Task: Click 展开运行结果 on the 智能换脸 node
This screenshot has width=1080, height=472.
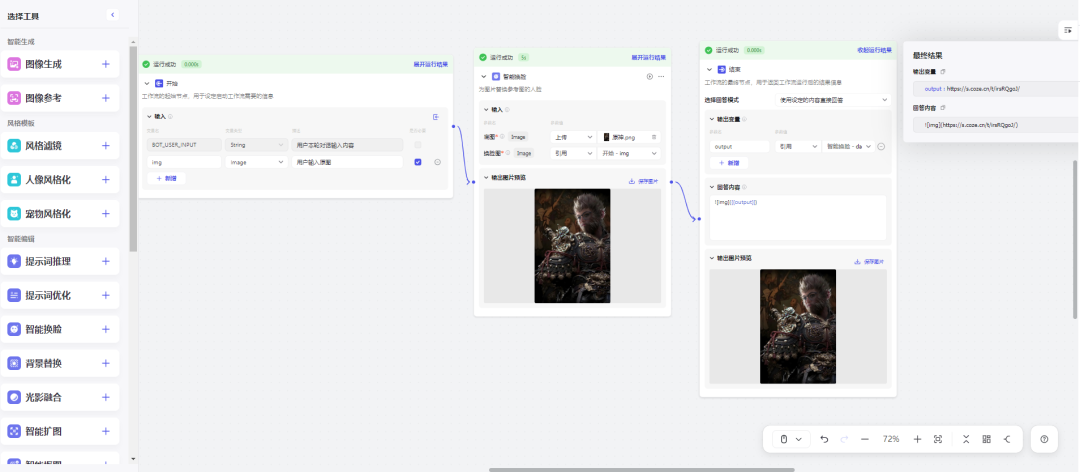Action: tap(649, 57)
